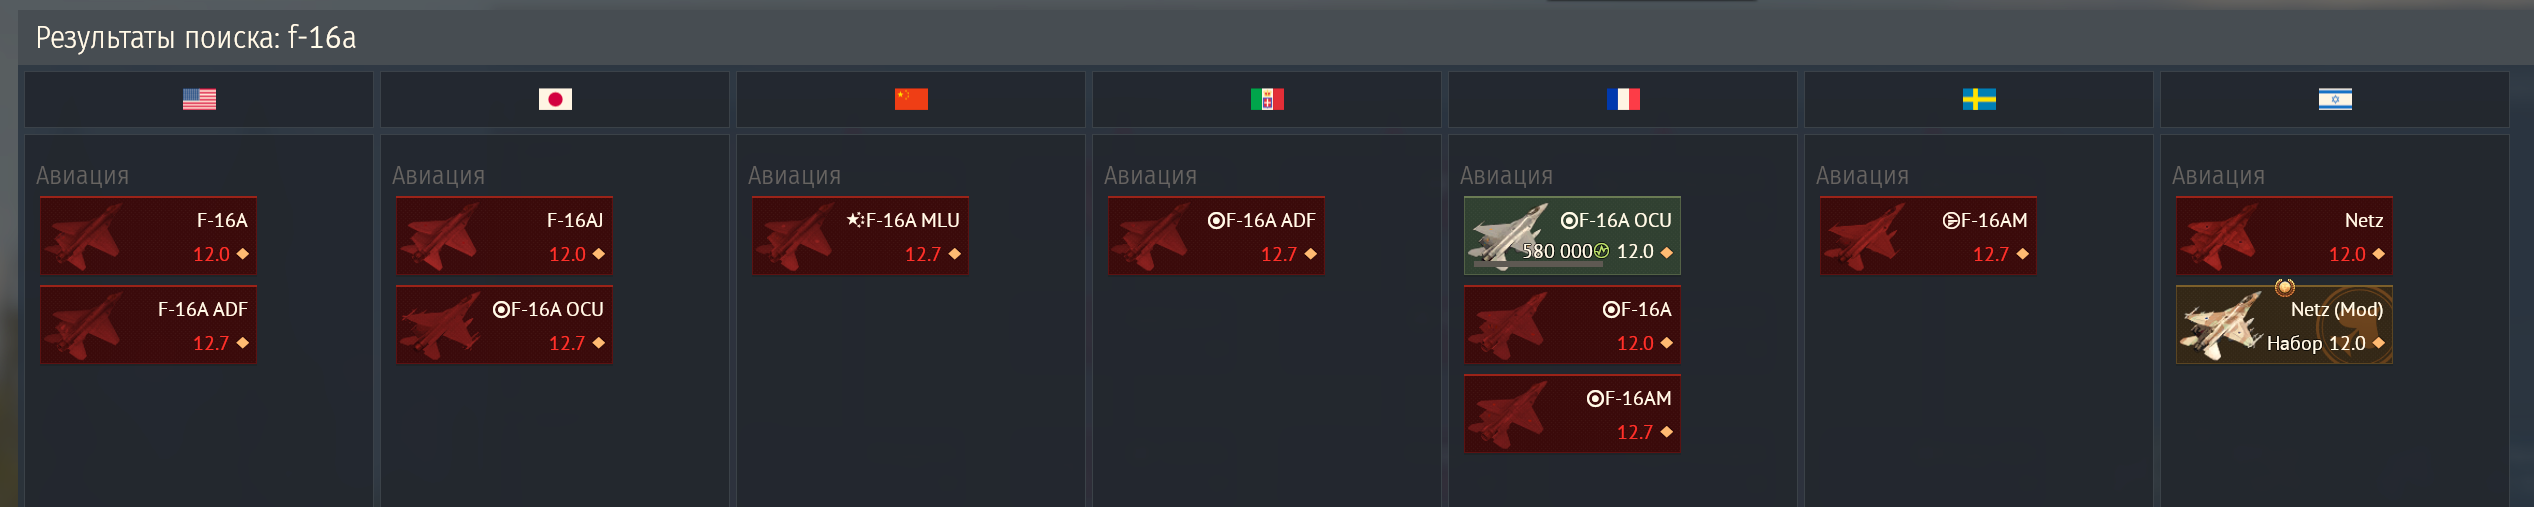2534x507 pixels.
Task: Choose the Japanese F-16A OCU 12.7
Action: coord(504,325)
